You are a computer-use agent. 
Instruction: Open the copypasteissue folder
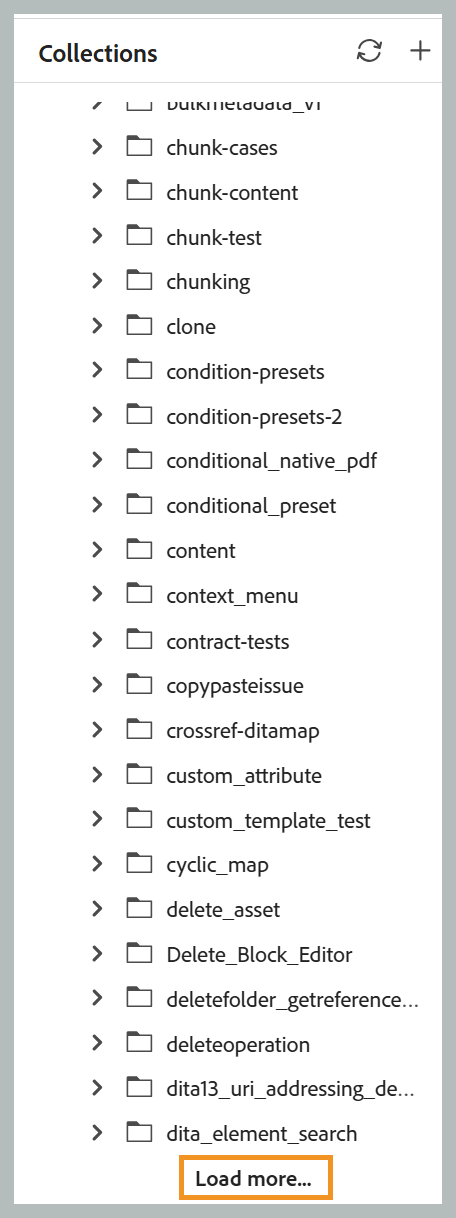(x=235, y=685)
